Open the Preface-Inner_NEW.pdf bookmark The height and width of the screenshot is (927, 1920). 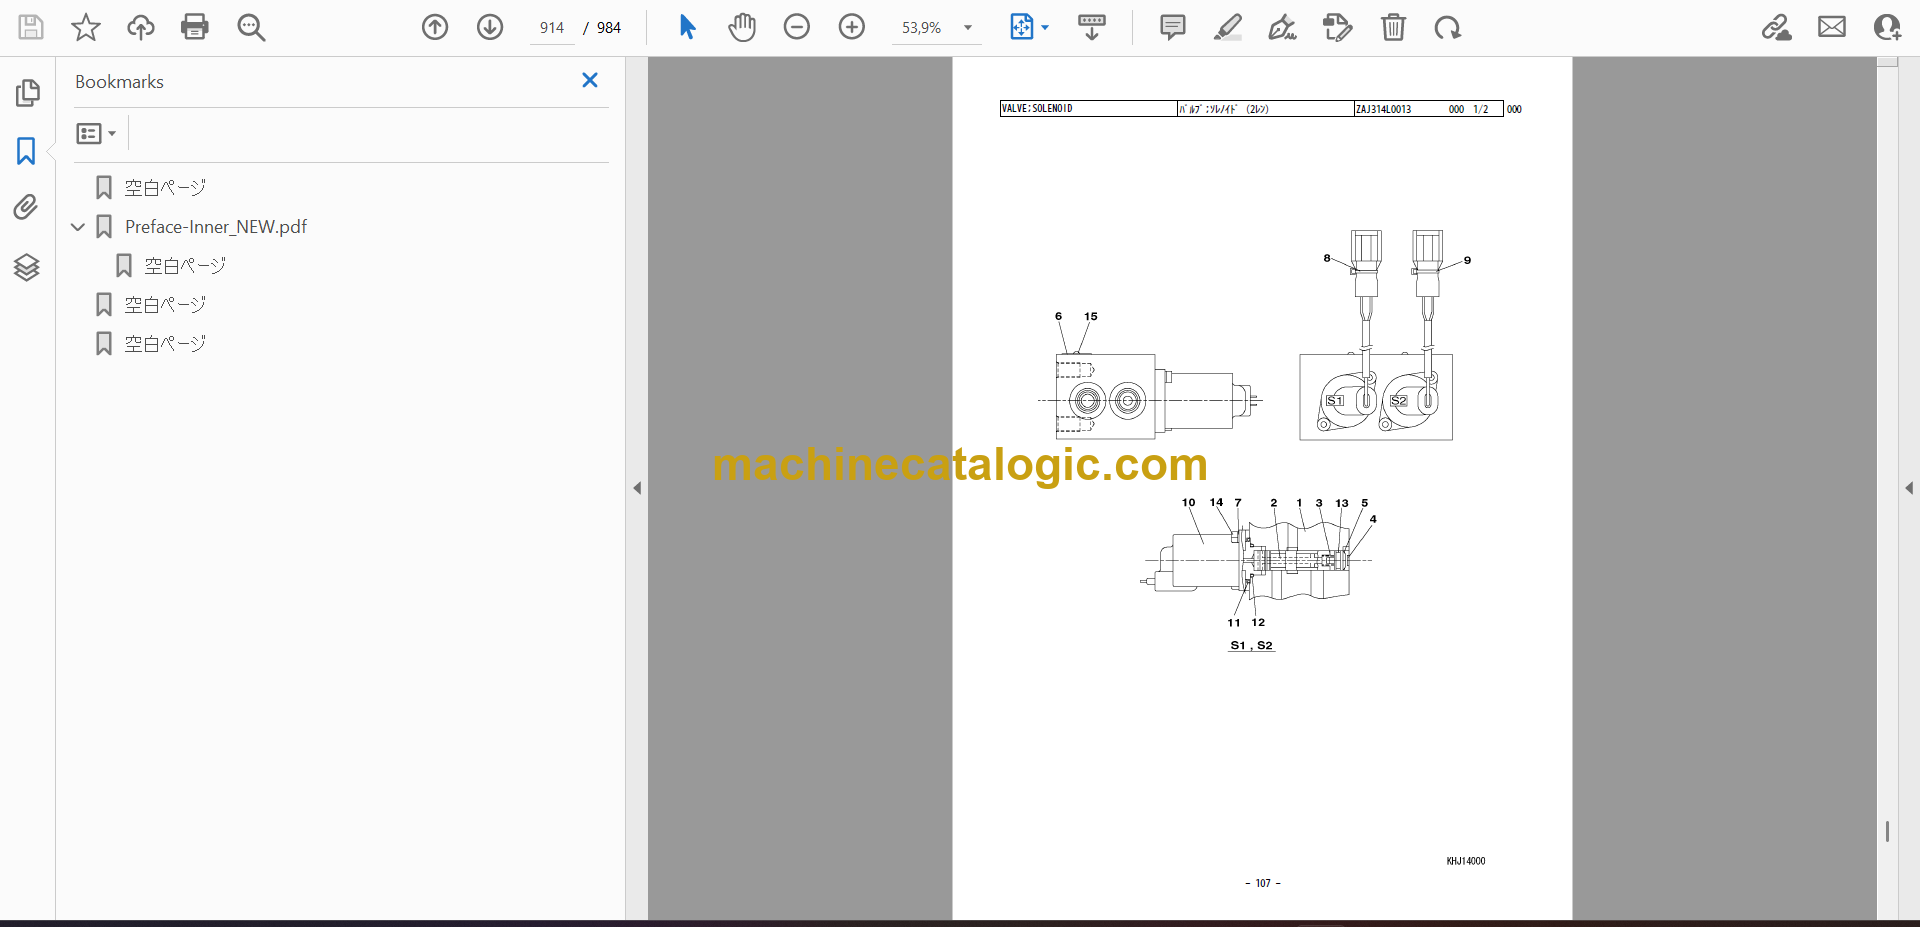(216, 227)
